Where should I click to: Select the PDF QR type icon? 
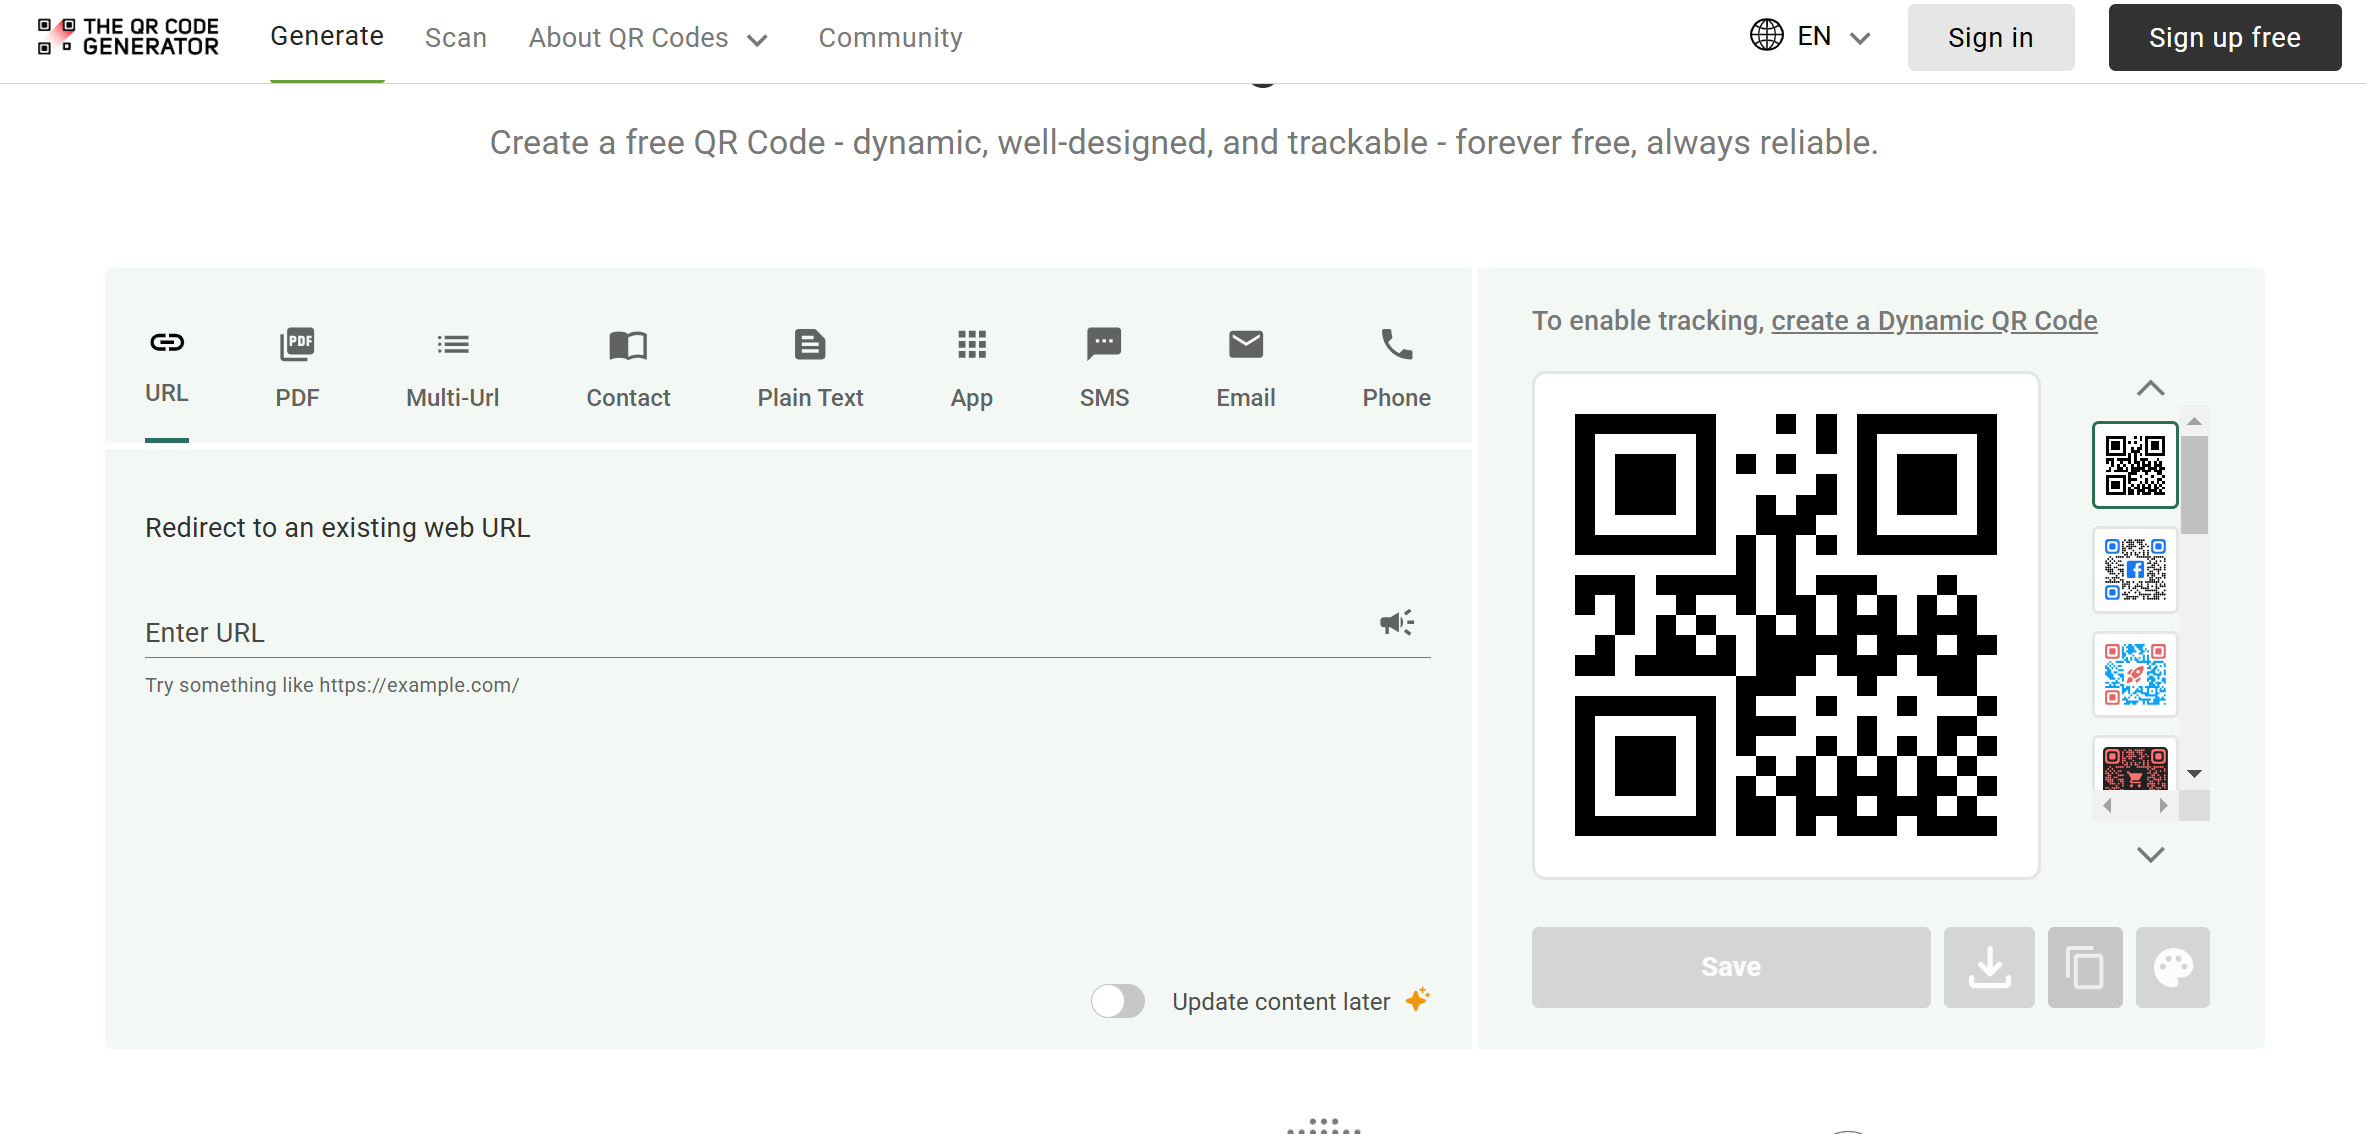point(297,345)
